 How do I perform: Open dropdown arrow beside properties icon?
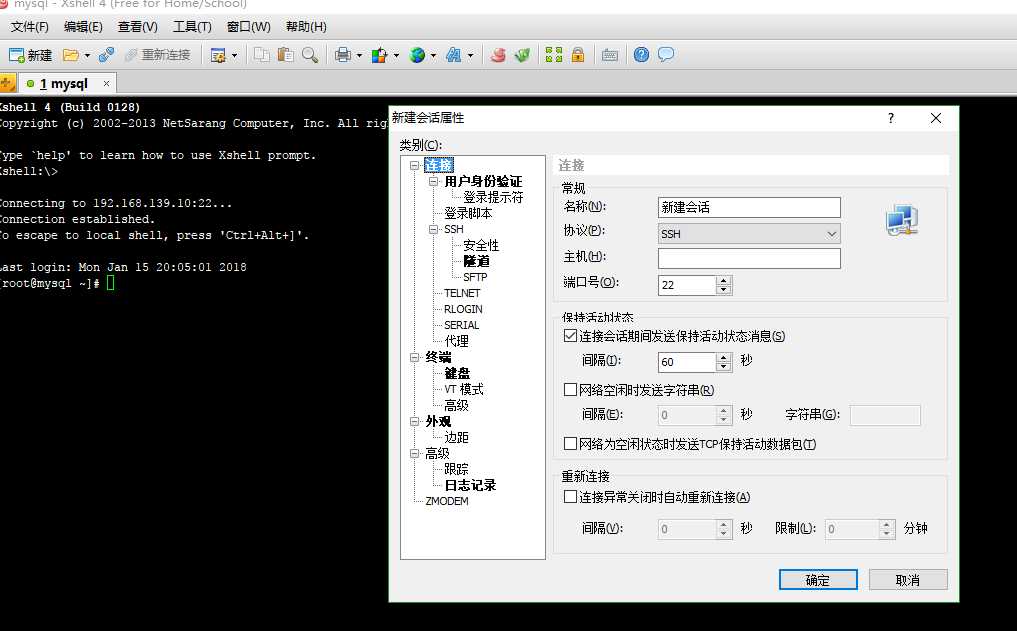(x=234, y=56)
